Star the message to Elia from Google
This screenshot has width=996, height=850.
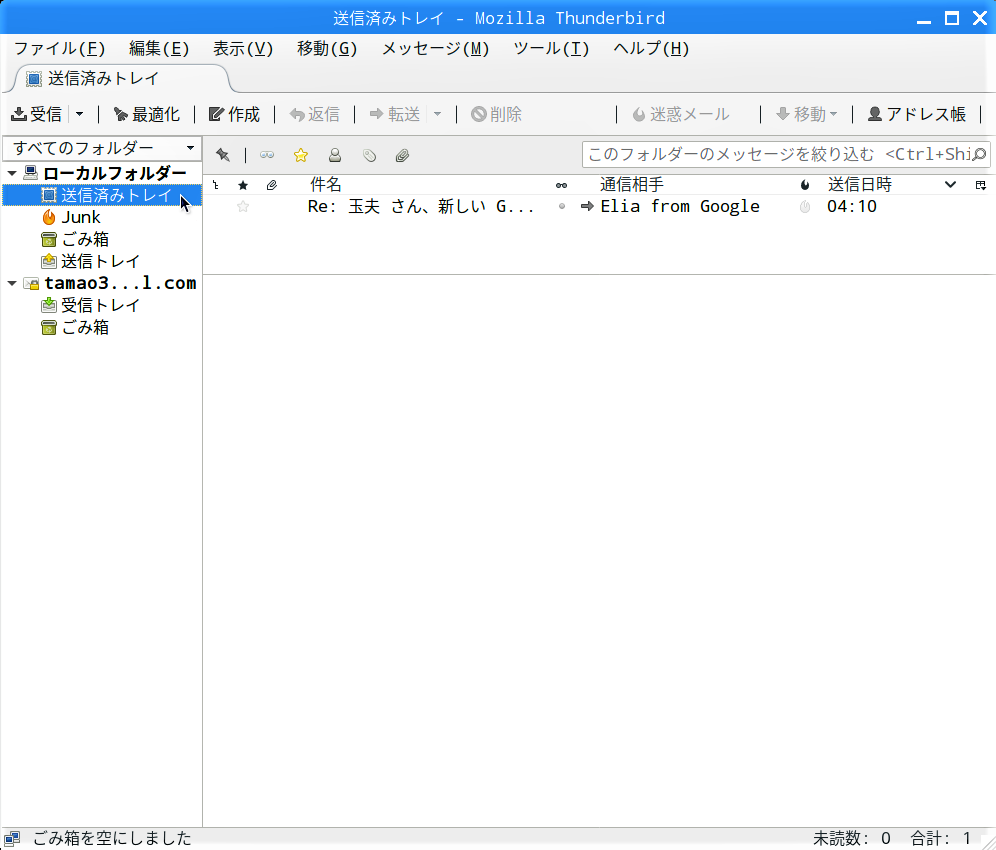[x=243, y=206]
